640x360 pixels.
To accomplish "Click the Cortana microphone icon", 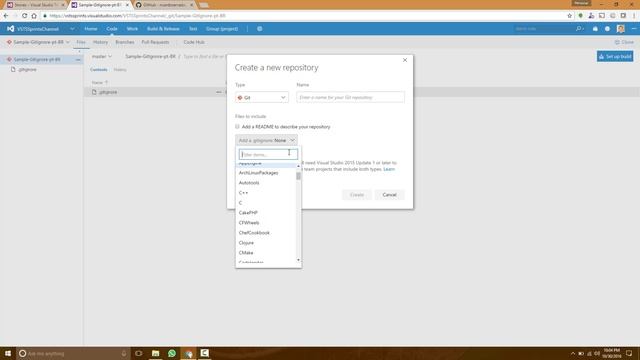I will coord(124,353).
